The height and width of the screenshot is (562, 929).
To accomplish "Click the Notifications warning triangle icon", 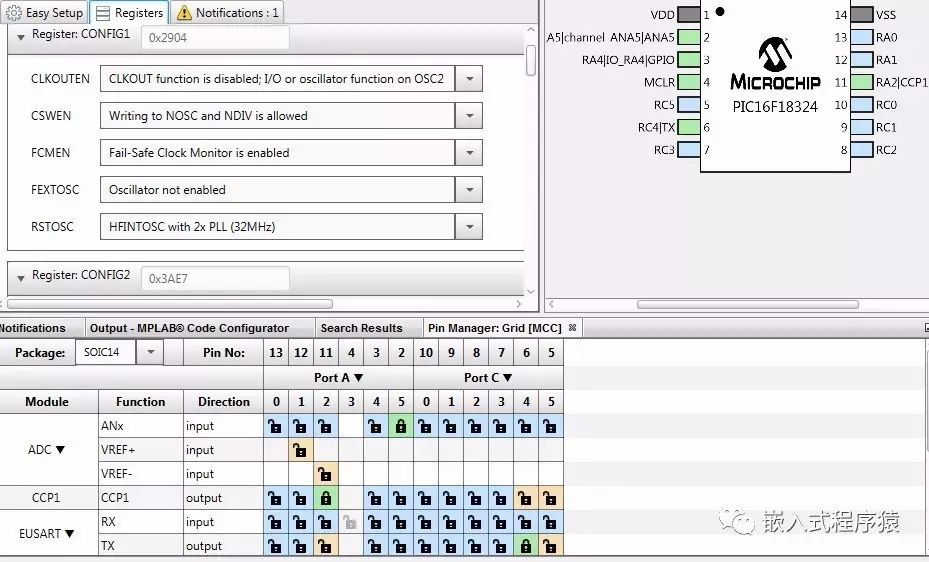I will tap(184, 12).
